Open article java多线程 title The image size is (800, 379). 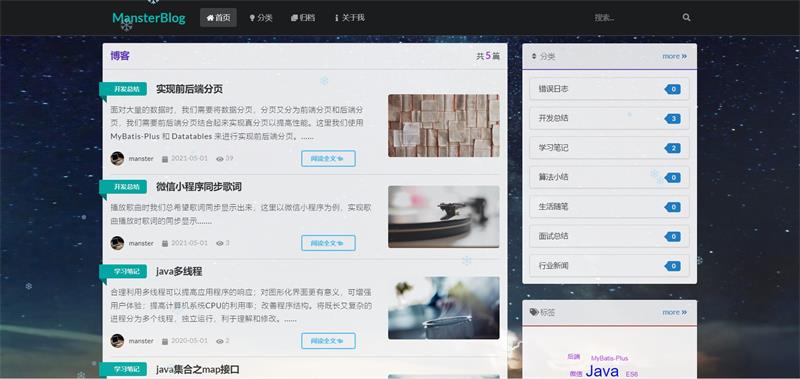179,271
